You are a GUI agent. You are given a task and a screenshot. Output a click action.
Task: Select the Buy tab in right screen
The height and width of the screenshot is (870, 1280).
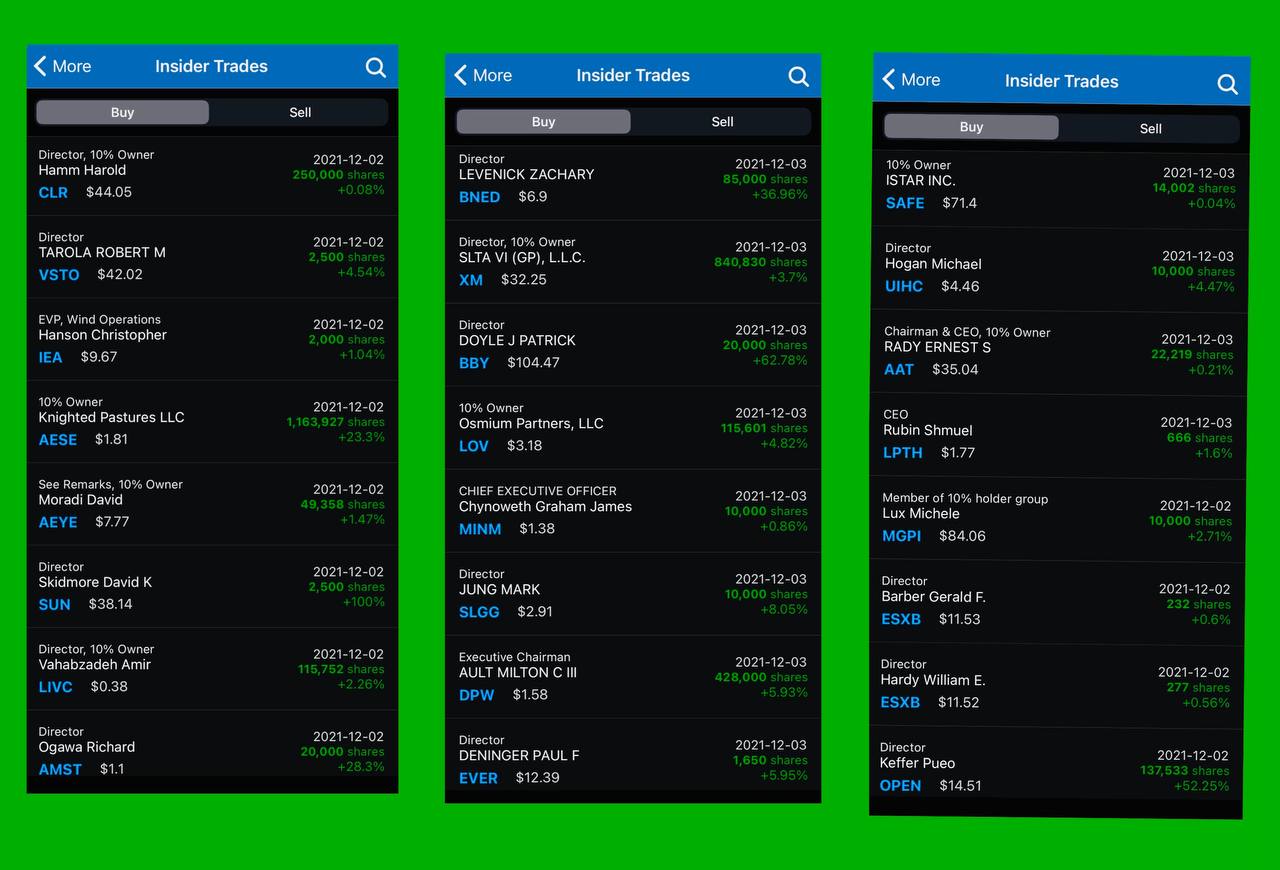(971, 127)
